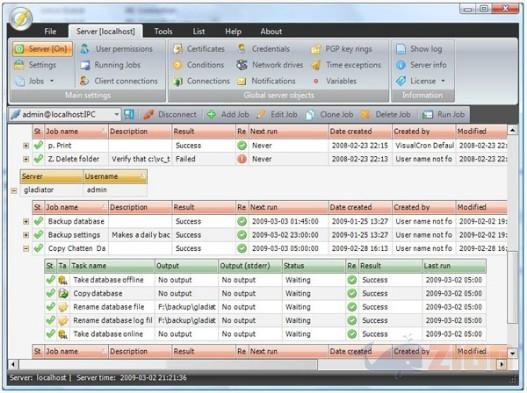
Task: Click the 'gladiator' server cell
Action: tap(51, 190)
